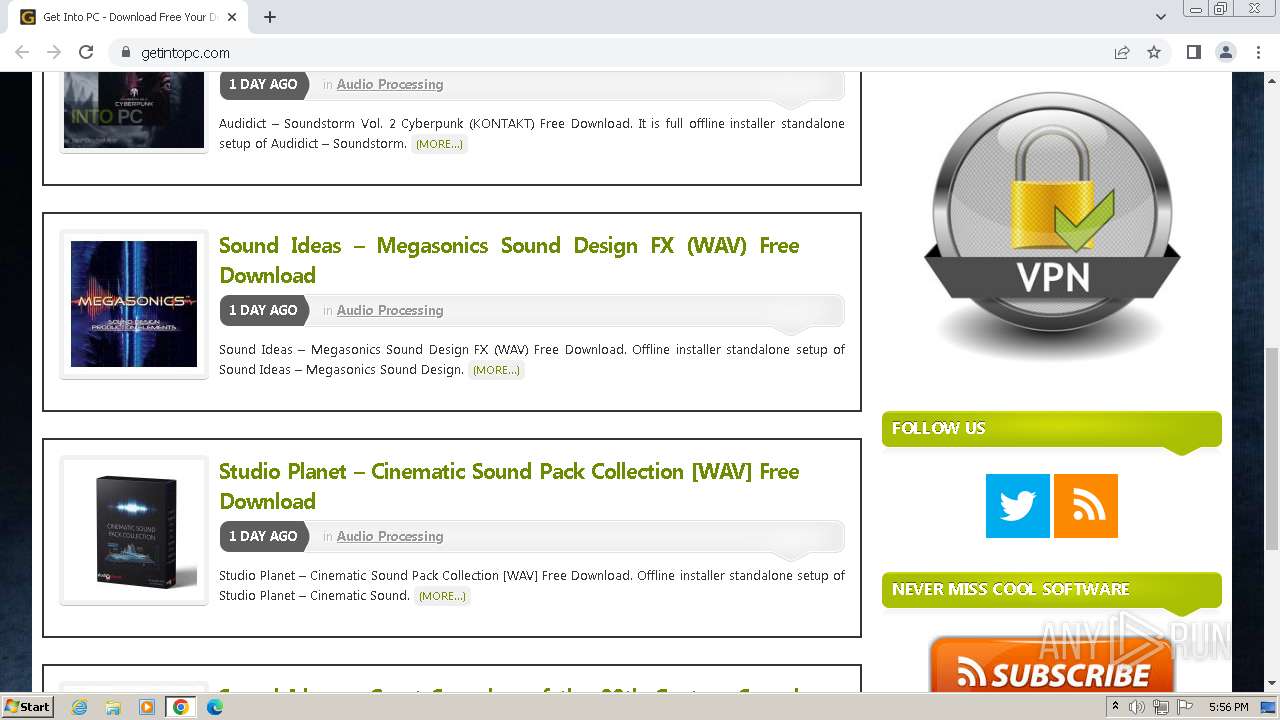Open Audio Processing category under Megasonics post
This screenshot has height=720, width=1280.
390,310
